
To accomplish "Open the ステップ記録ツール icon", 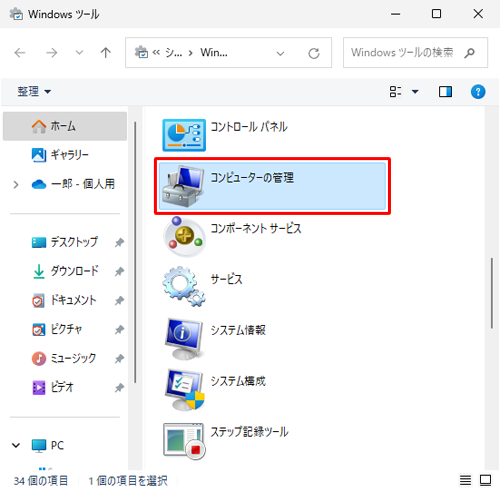I will [184, 441].
